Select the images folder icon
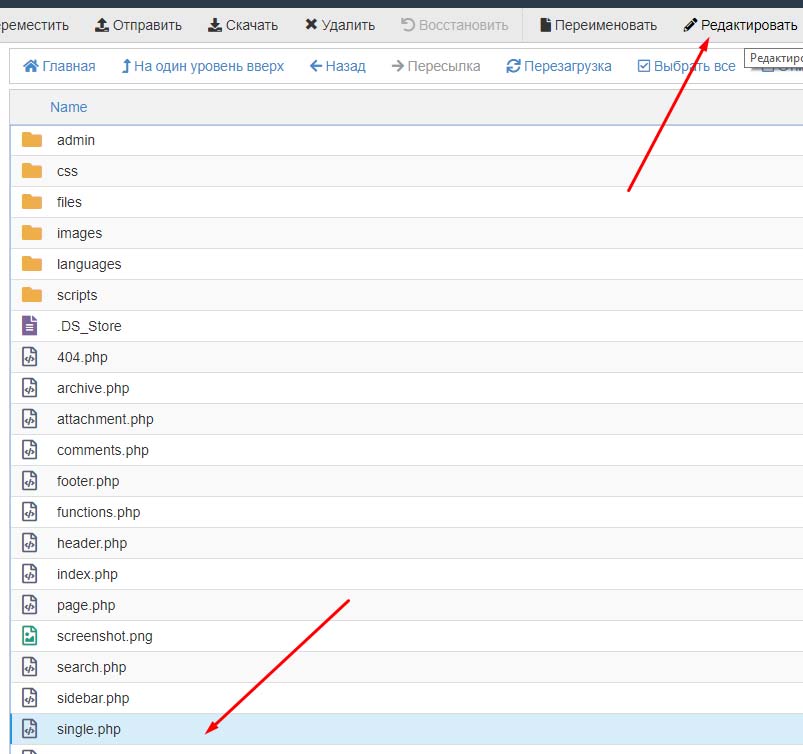Screen dimensions: 803x754 [32, 233]
